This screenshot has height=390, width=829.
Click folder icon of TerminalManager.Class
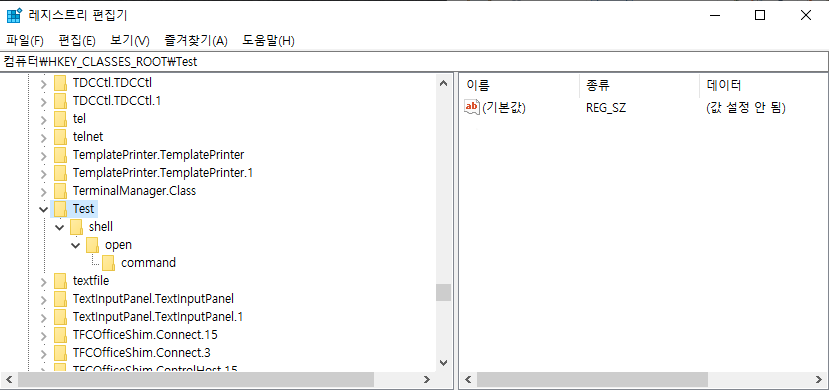click(x=61, y=191)
